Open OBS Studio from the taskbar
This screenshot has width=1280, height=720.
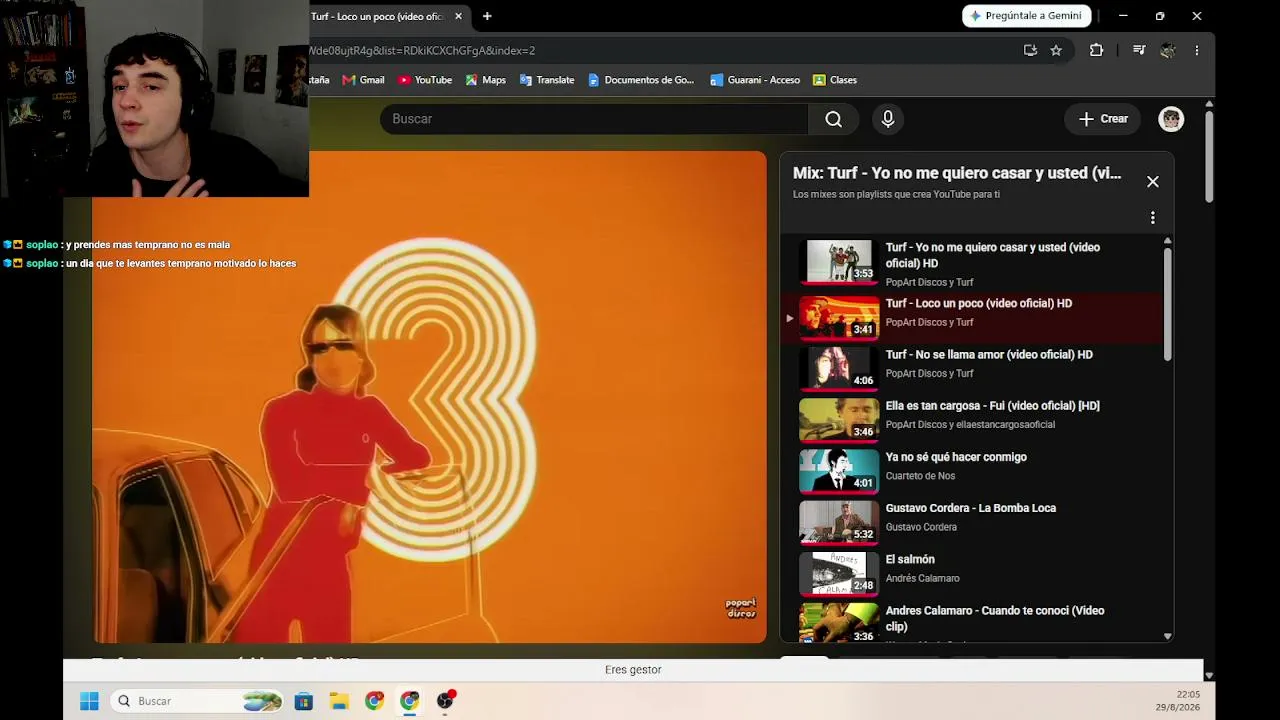(445, 701)
